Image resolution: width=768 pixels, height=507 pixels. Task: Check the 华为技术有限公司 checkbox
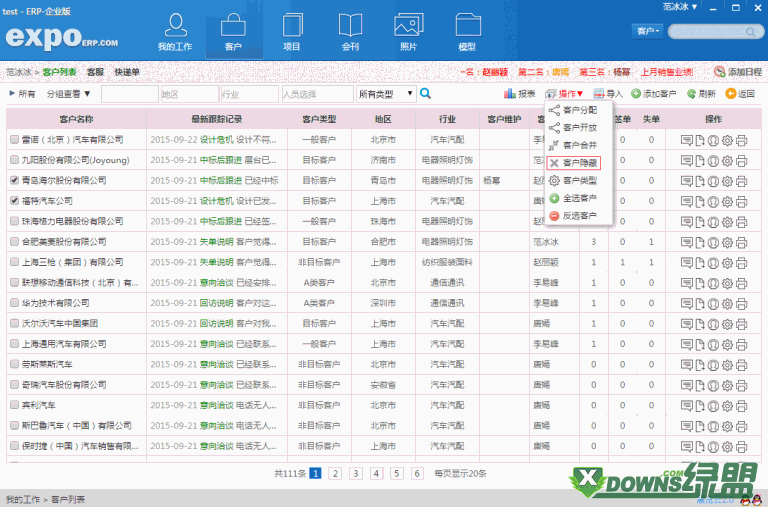click(x=14, y=303)
